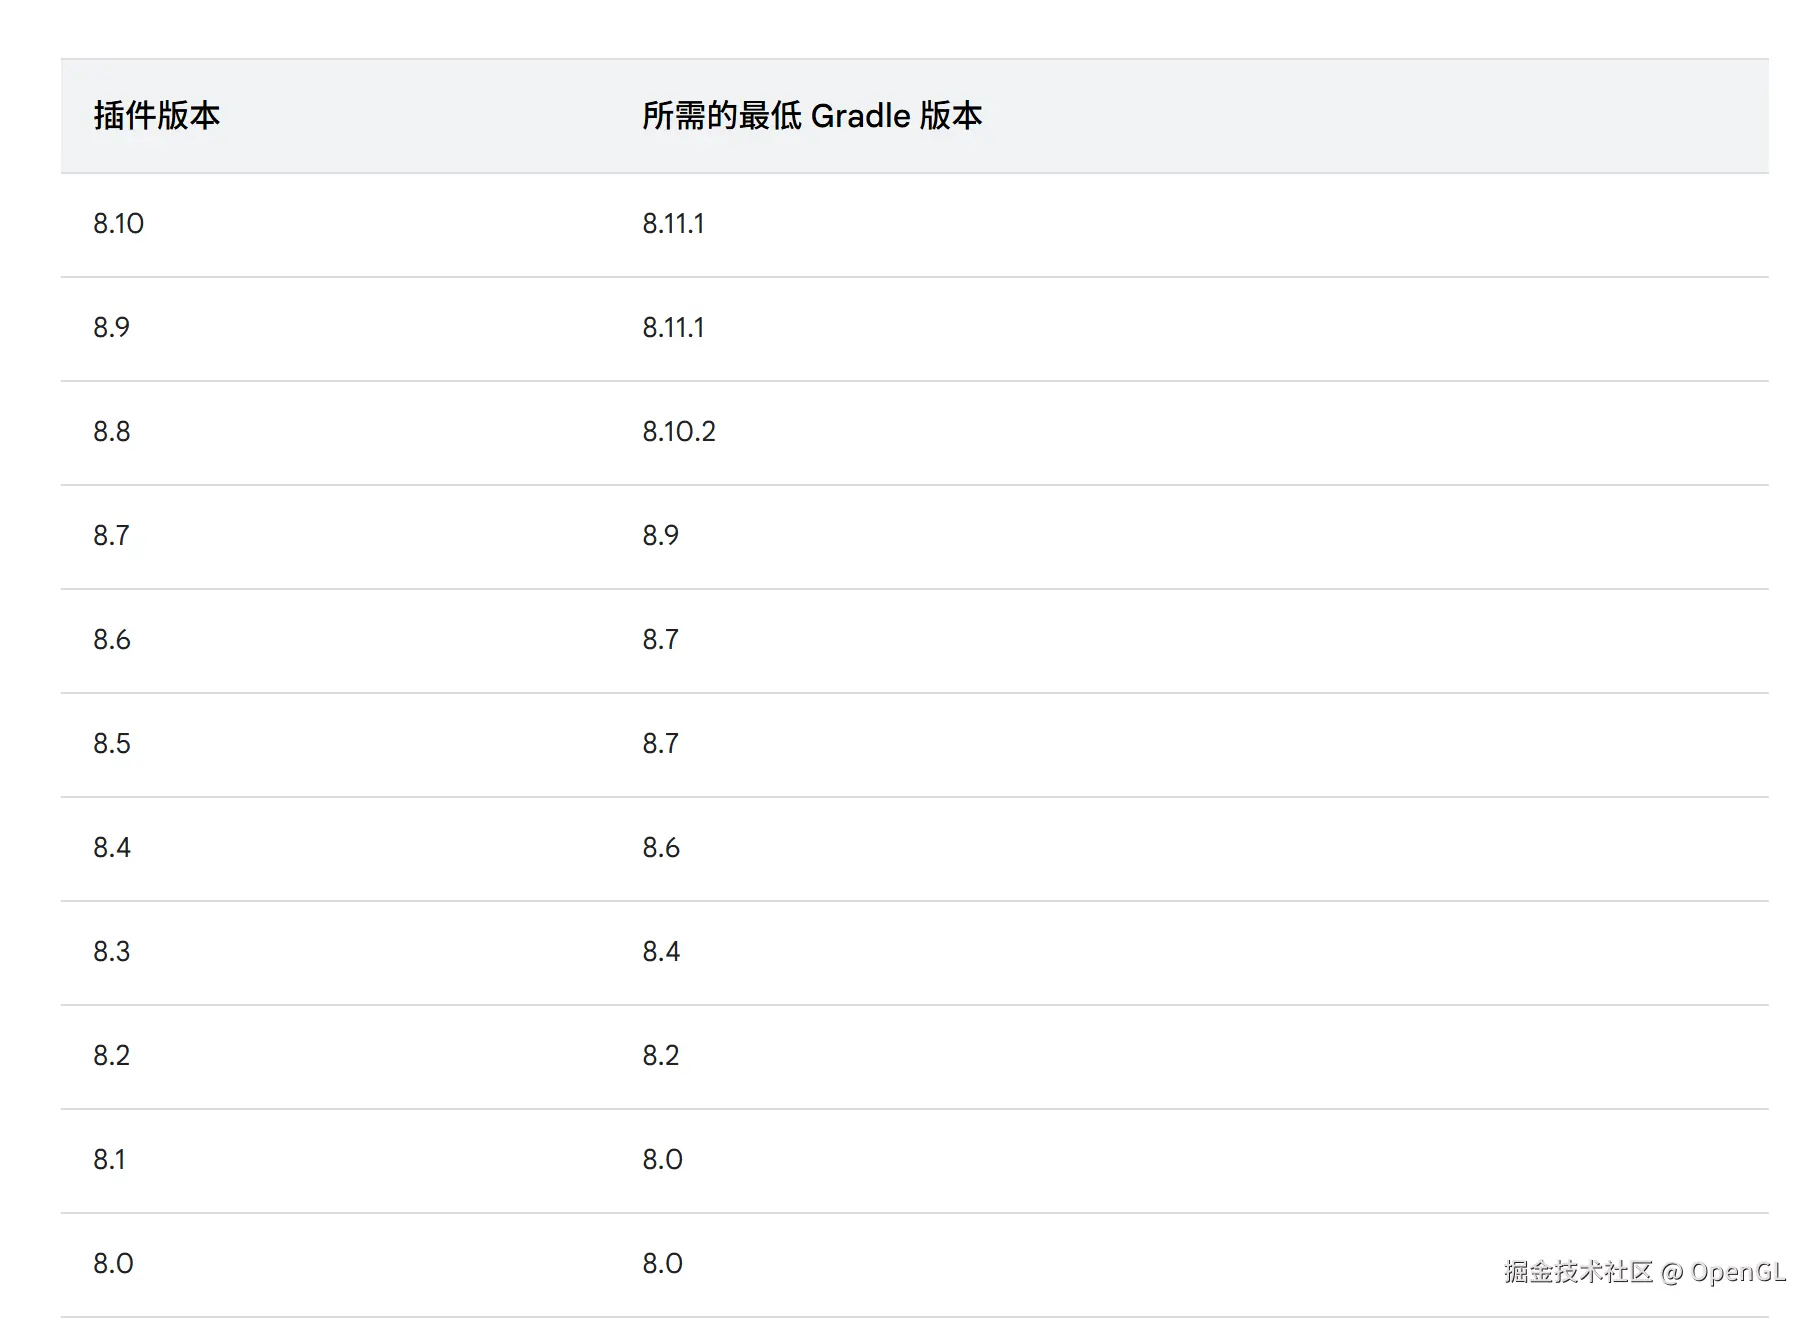This screenshot has height=1319, width=1819.
Task: Click Gradle version 8.11.1 in the 8.10 plugin row
Action: pyautogui.click(x=673, y=224)
